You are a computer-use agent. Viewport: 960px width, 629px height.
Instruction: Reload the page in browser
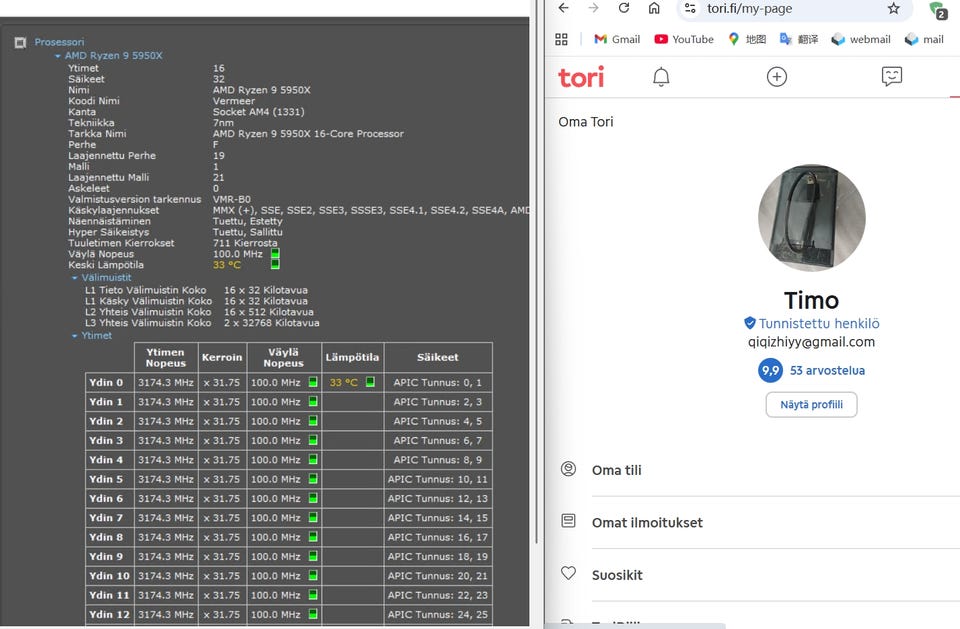(624, 8)
